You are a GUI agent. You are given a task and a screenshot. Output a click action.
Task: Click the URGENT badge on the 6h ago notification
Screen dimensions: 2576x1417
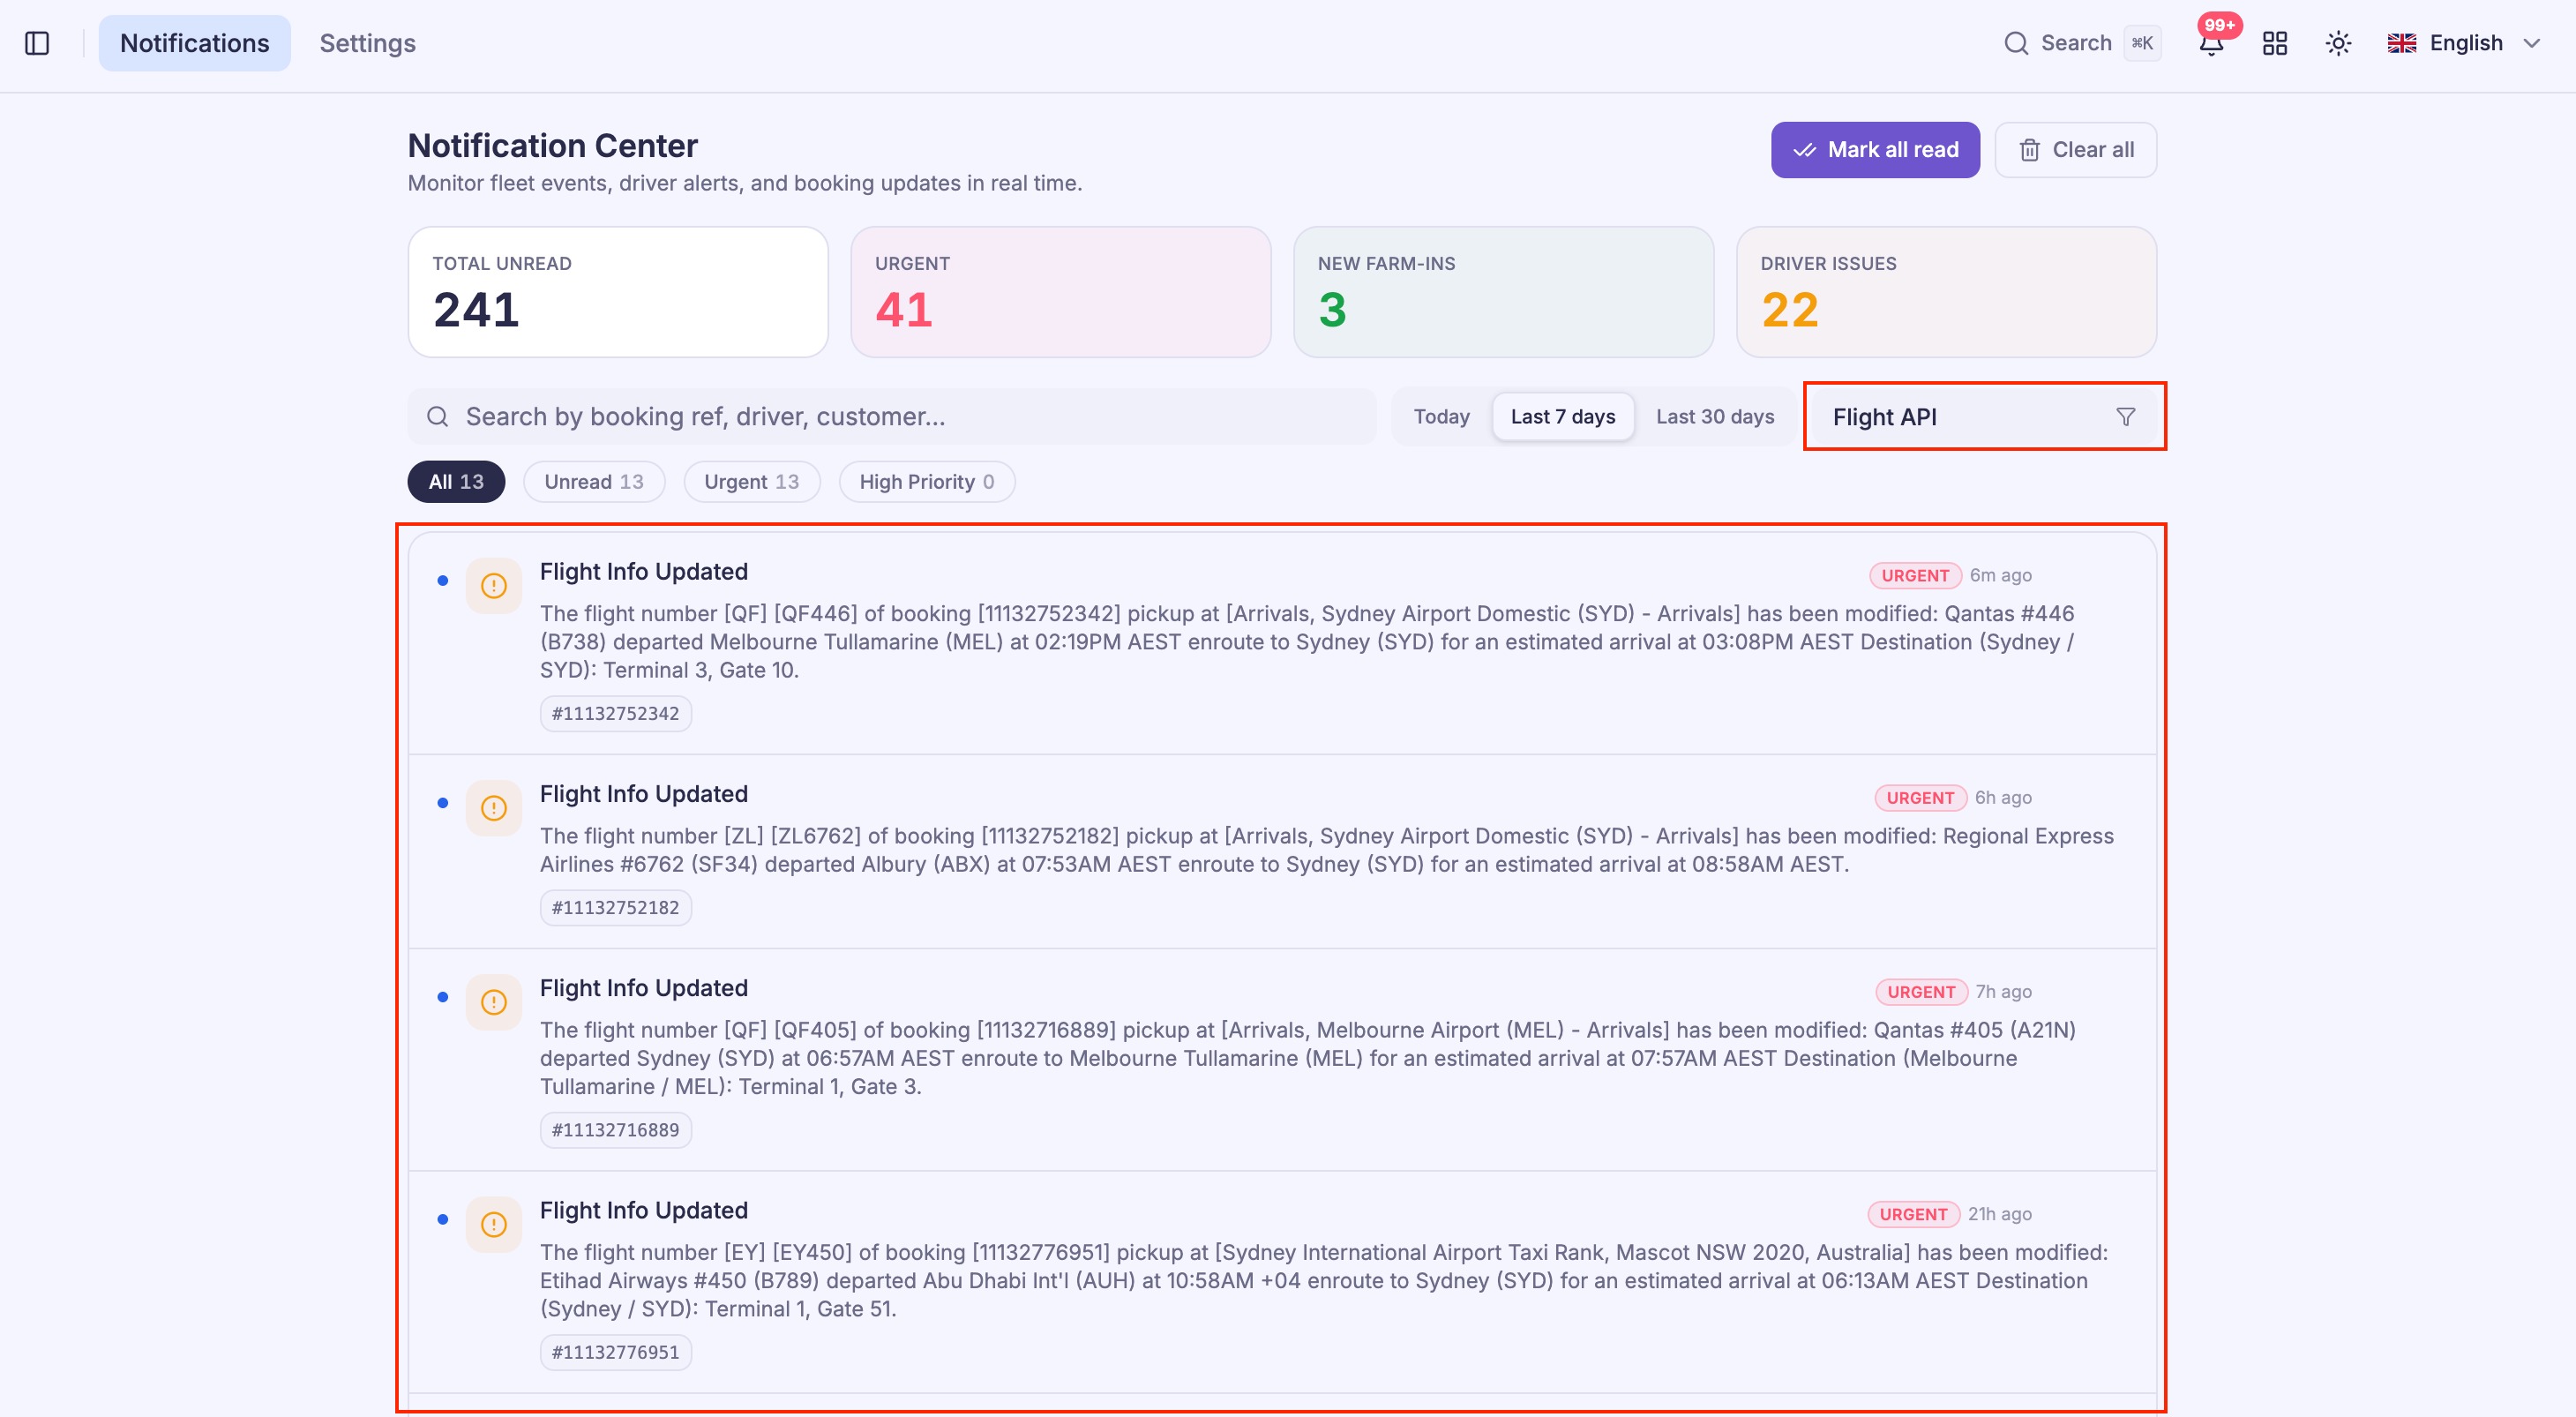pyautogui.click(x=1920, y=798)
